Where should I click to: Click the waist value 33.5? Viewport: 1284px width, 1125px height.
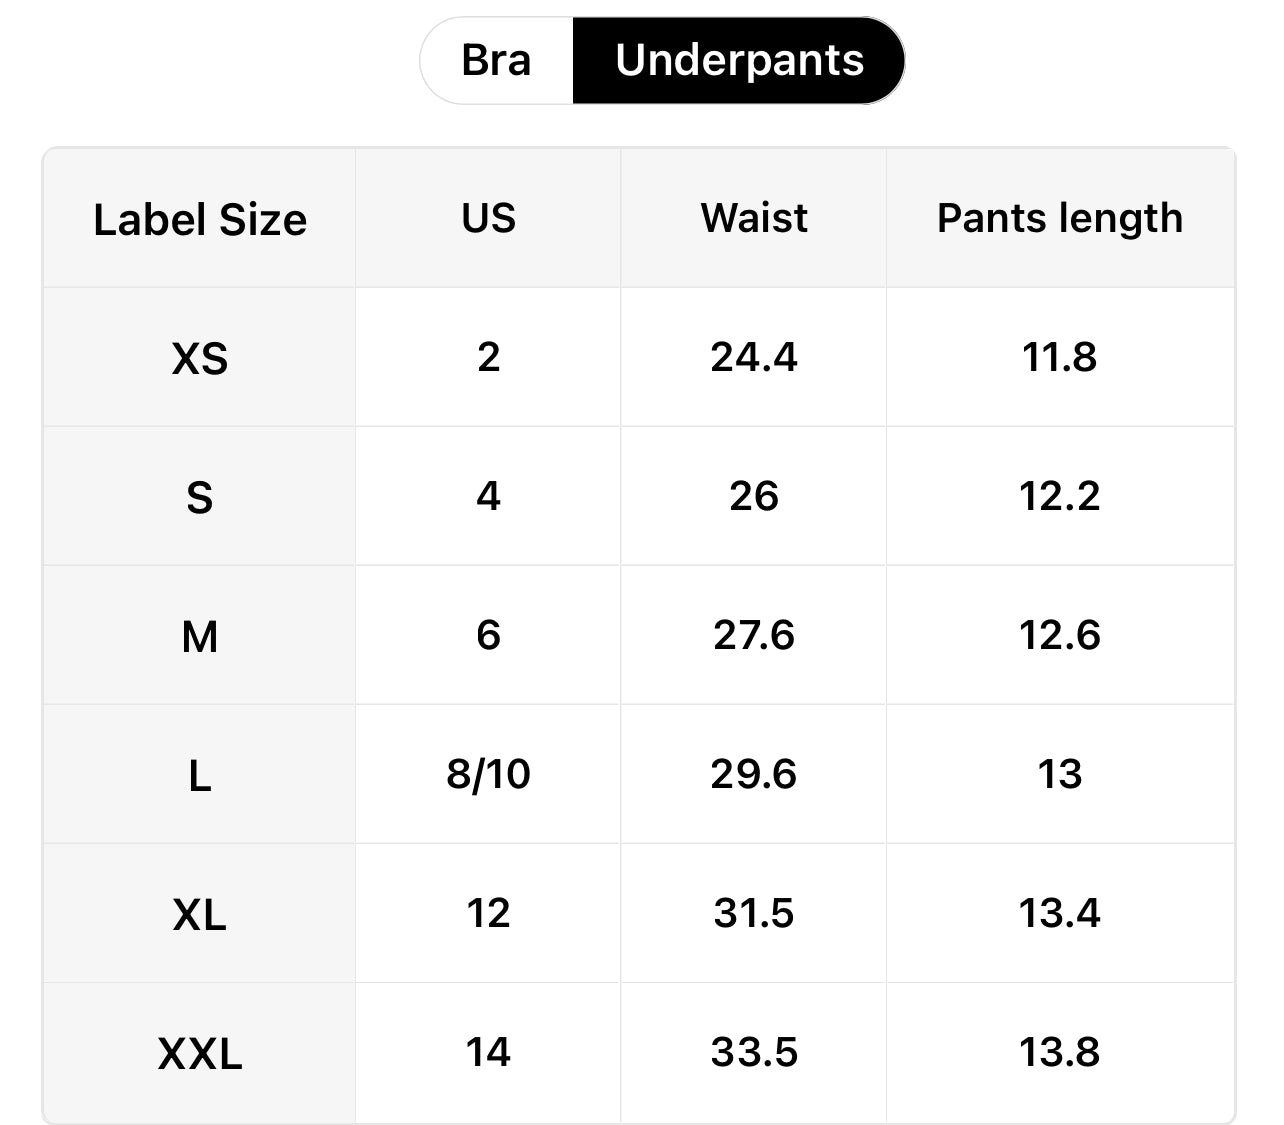[754, 1052]
